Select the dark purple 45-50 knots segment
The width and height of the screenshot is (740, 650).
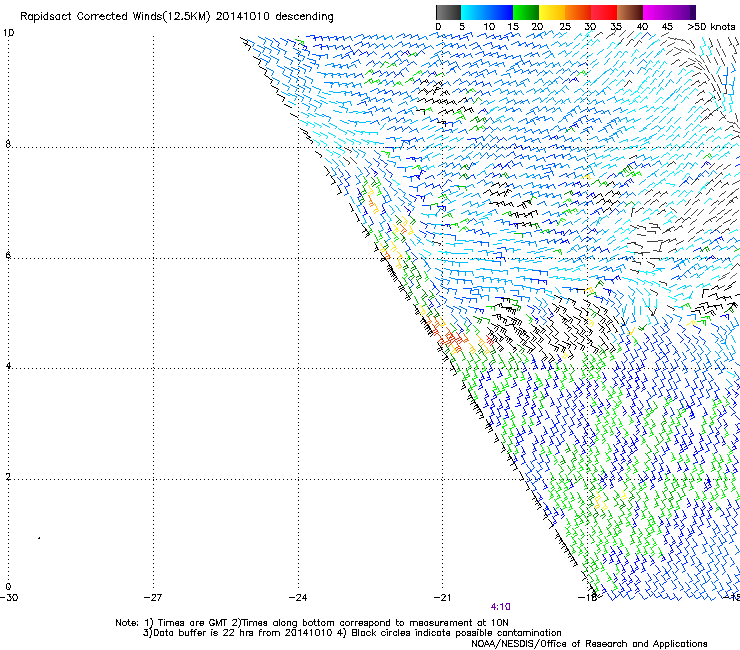point(682,12)
